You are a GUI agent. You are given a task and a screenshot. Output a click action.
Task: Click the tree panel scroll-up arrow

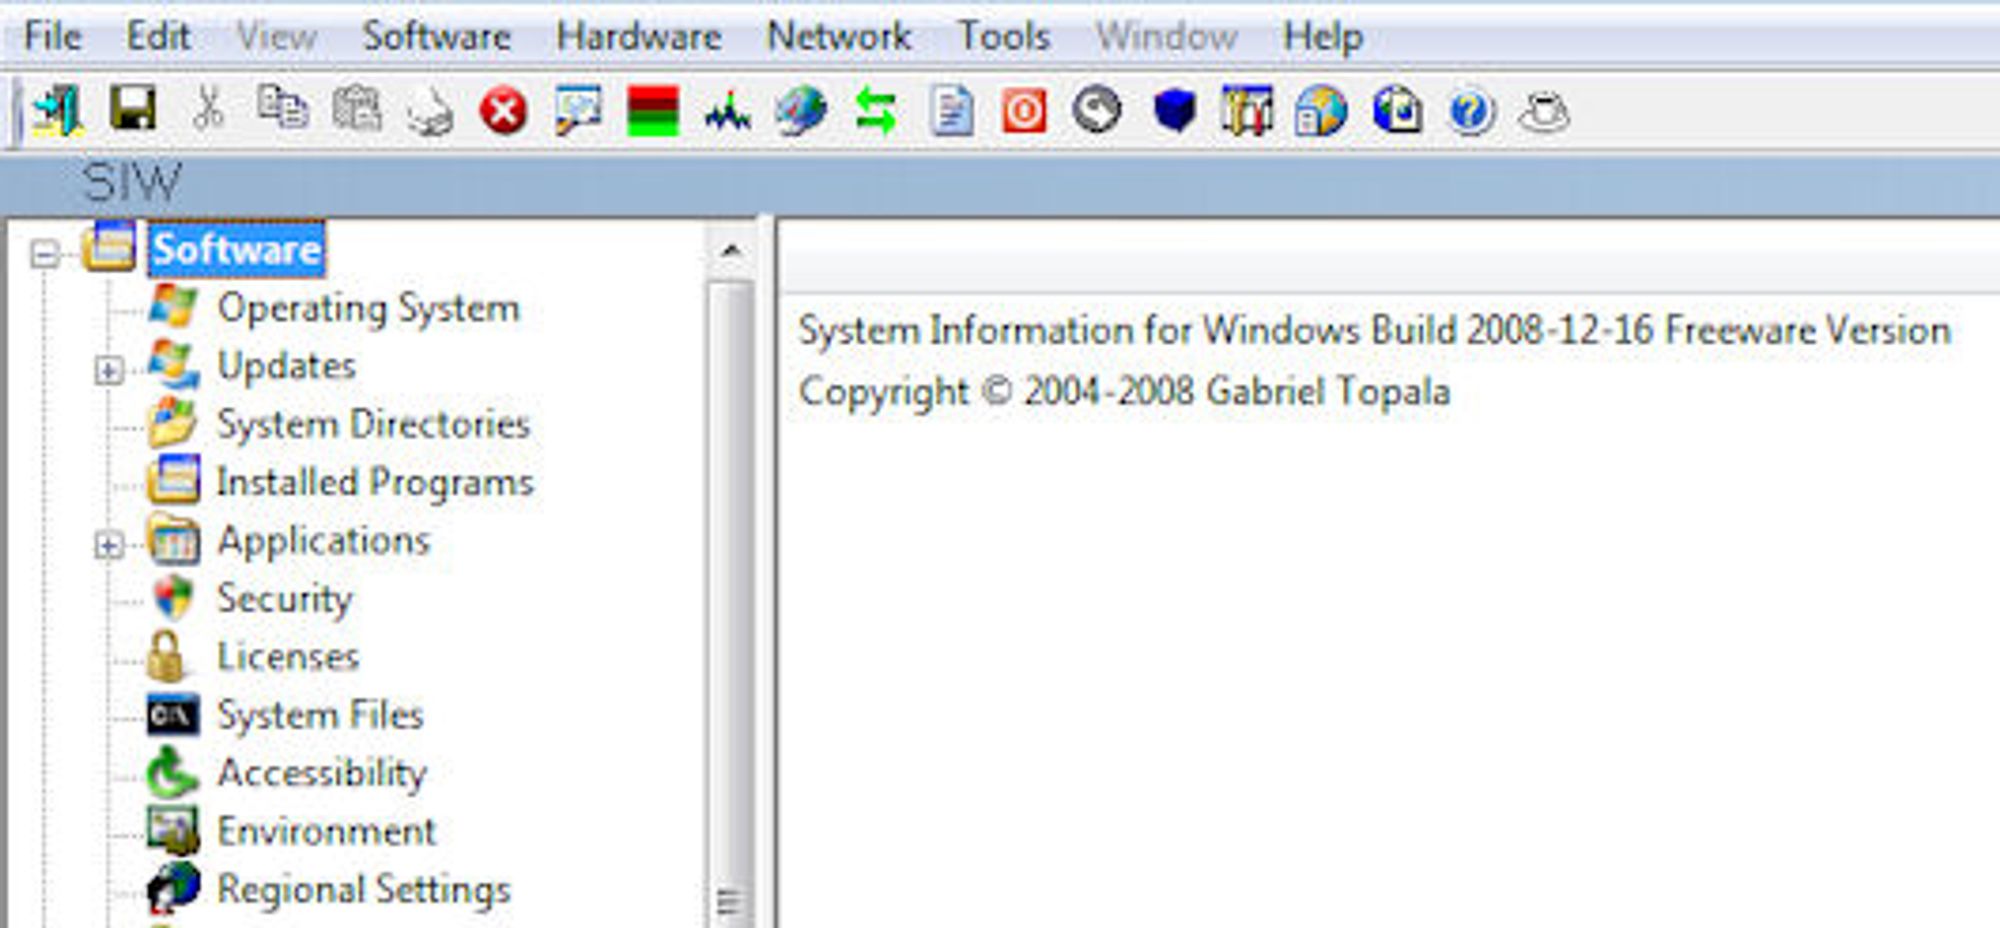(731, 250)
